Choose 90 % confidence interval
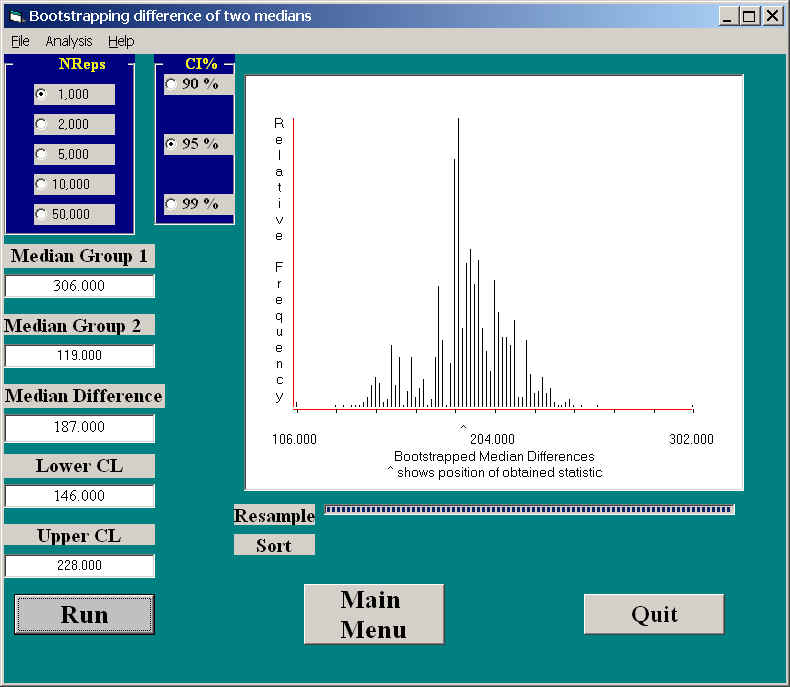Viewport: 790px width, 687px height. coord(171,84)
